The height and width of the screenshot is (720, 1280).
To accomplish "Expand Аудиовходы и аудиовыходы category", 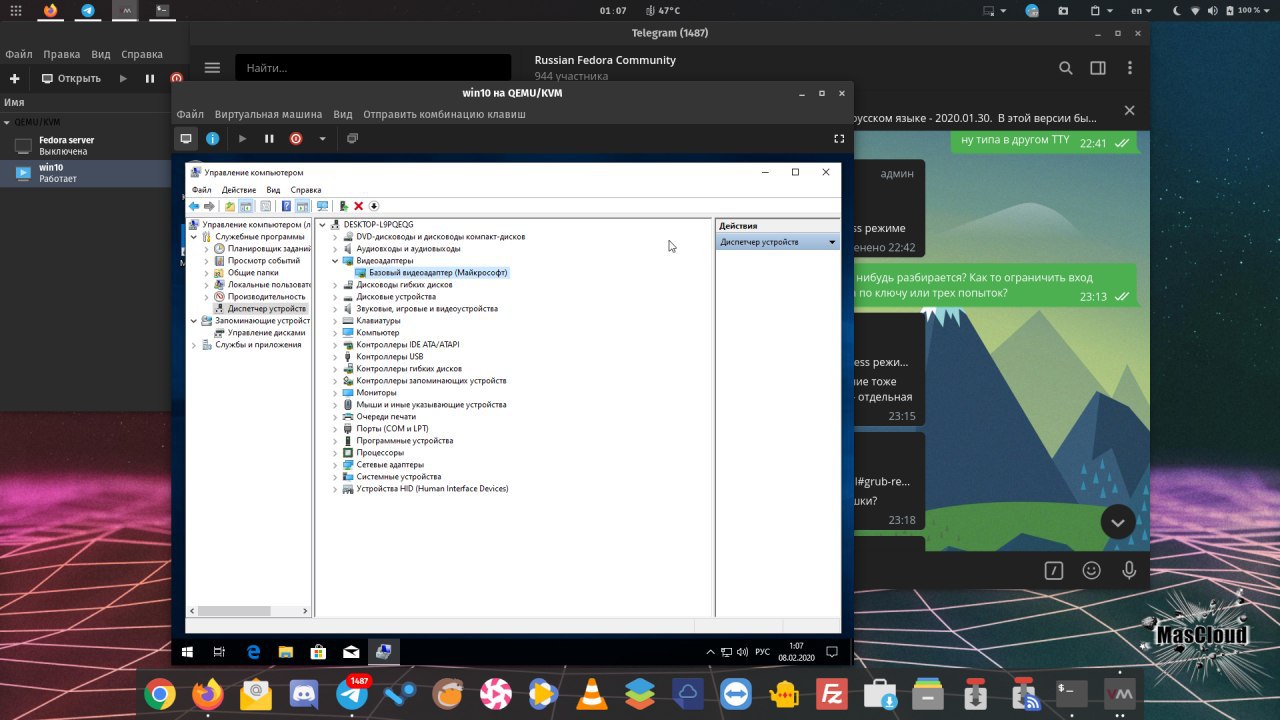I will tap(336, 248).
